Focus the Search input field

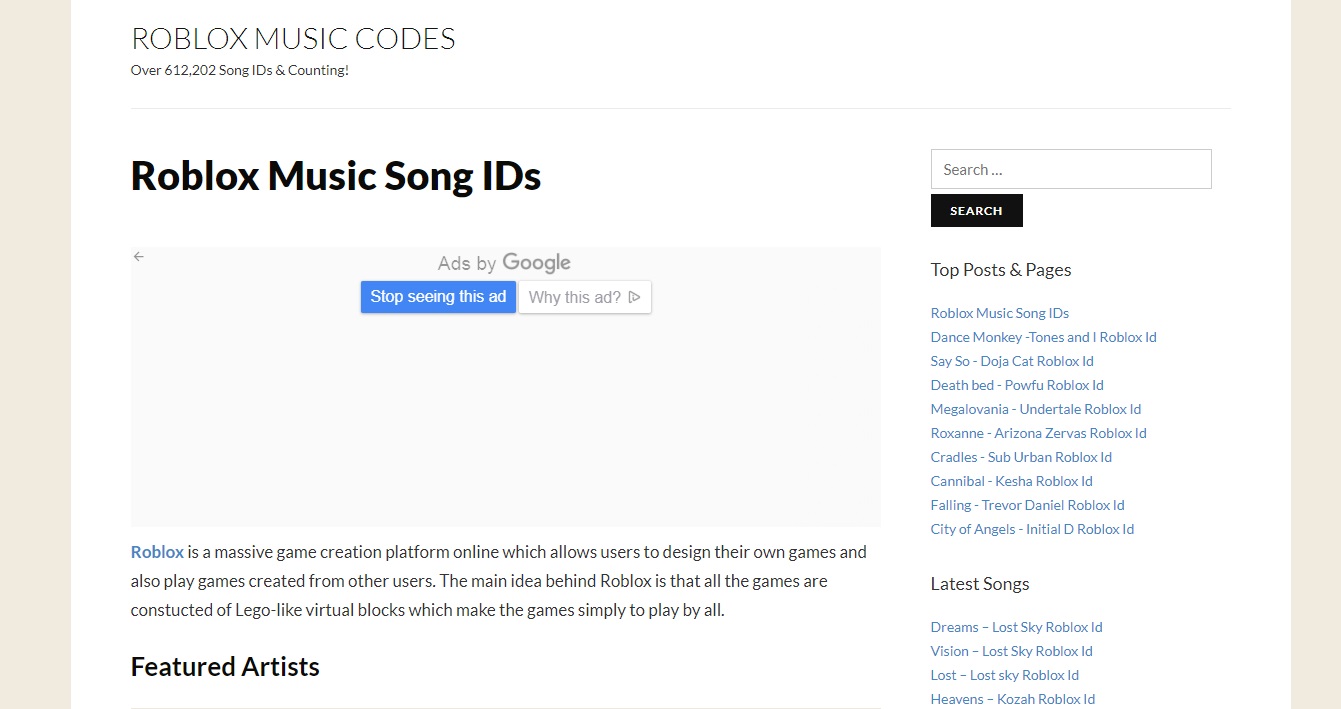pyautogui.click(x=1070, y=169)
